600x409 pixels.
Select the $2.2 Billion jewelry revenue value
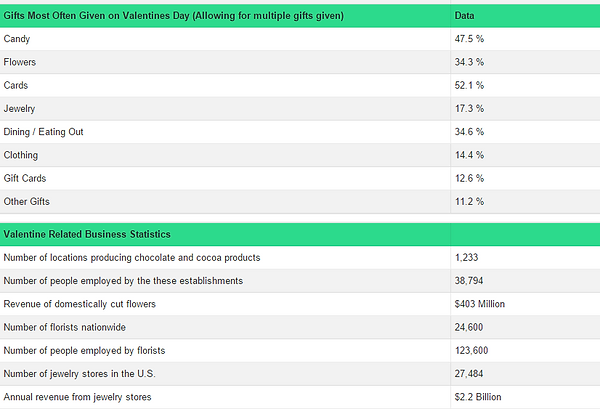click(478, 397)
